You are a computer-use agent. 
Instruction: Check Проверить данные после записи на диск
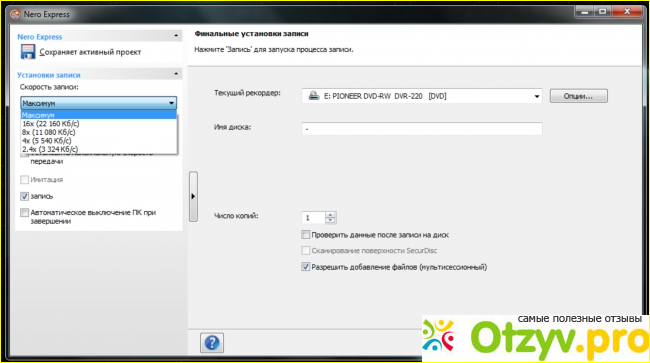[306, 235]
